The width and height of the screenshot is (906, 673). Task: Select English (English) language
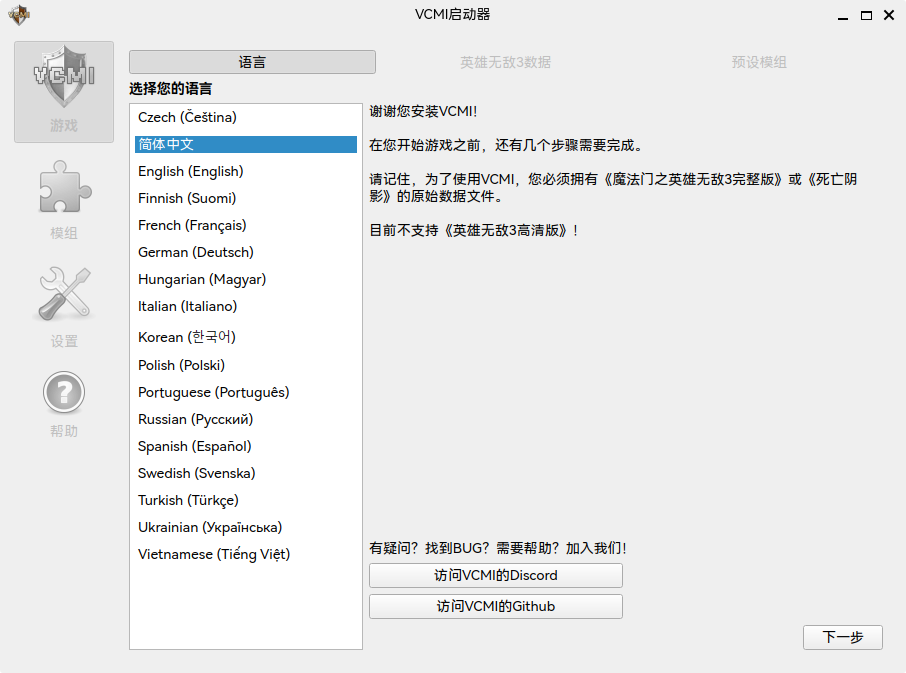(246, 172)
